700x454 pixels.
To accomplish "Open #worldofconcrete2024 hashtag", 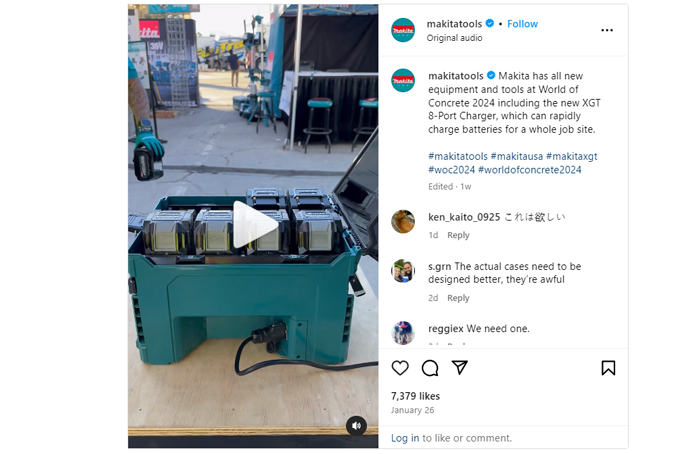I will tap(529, 170).
